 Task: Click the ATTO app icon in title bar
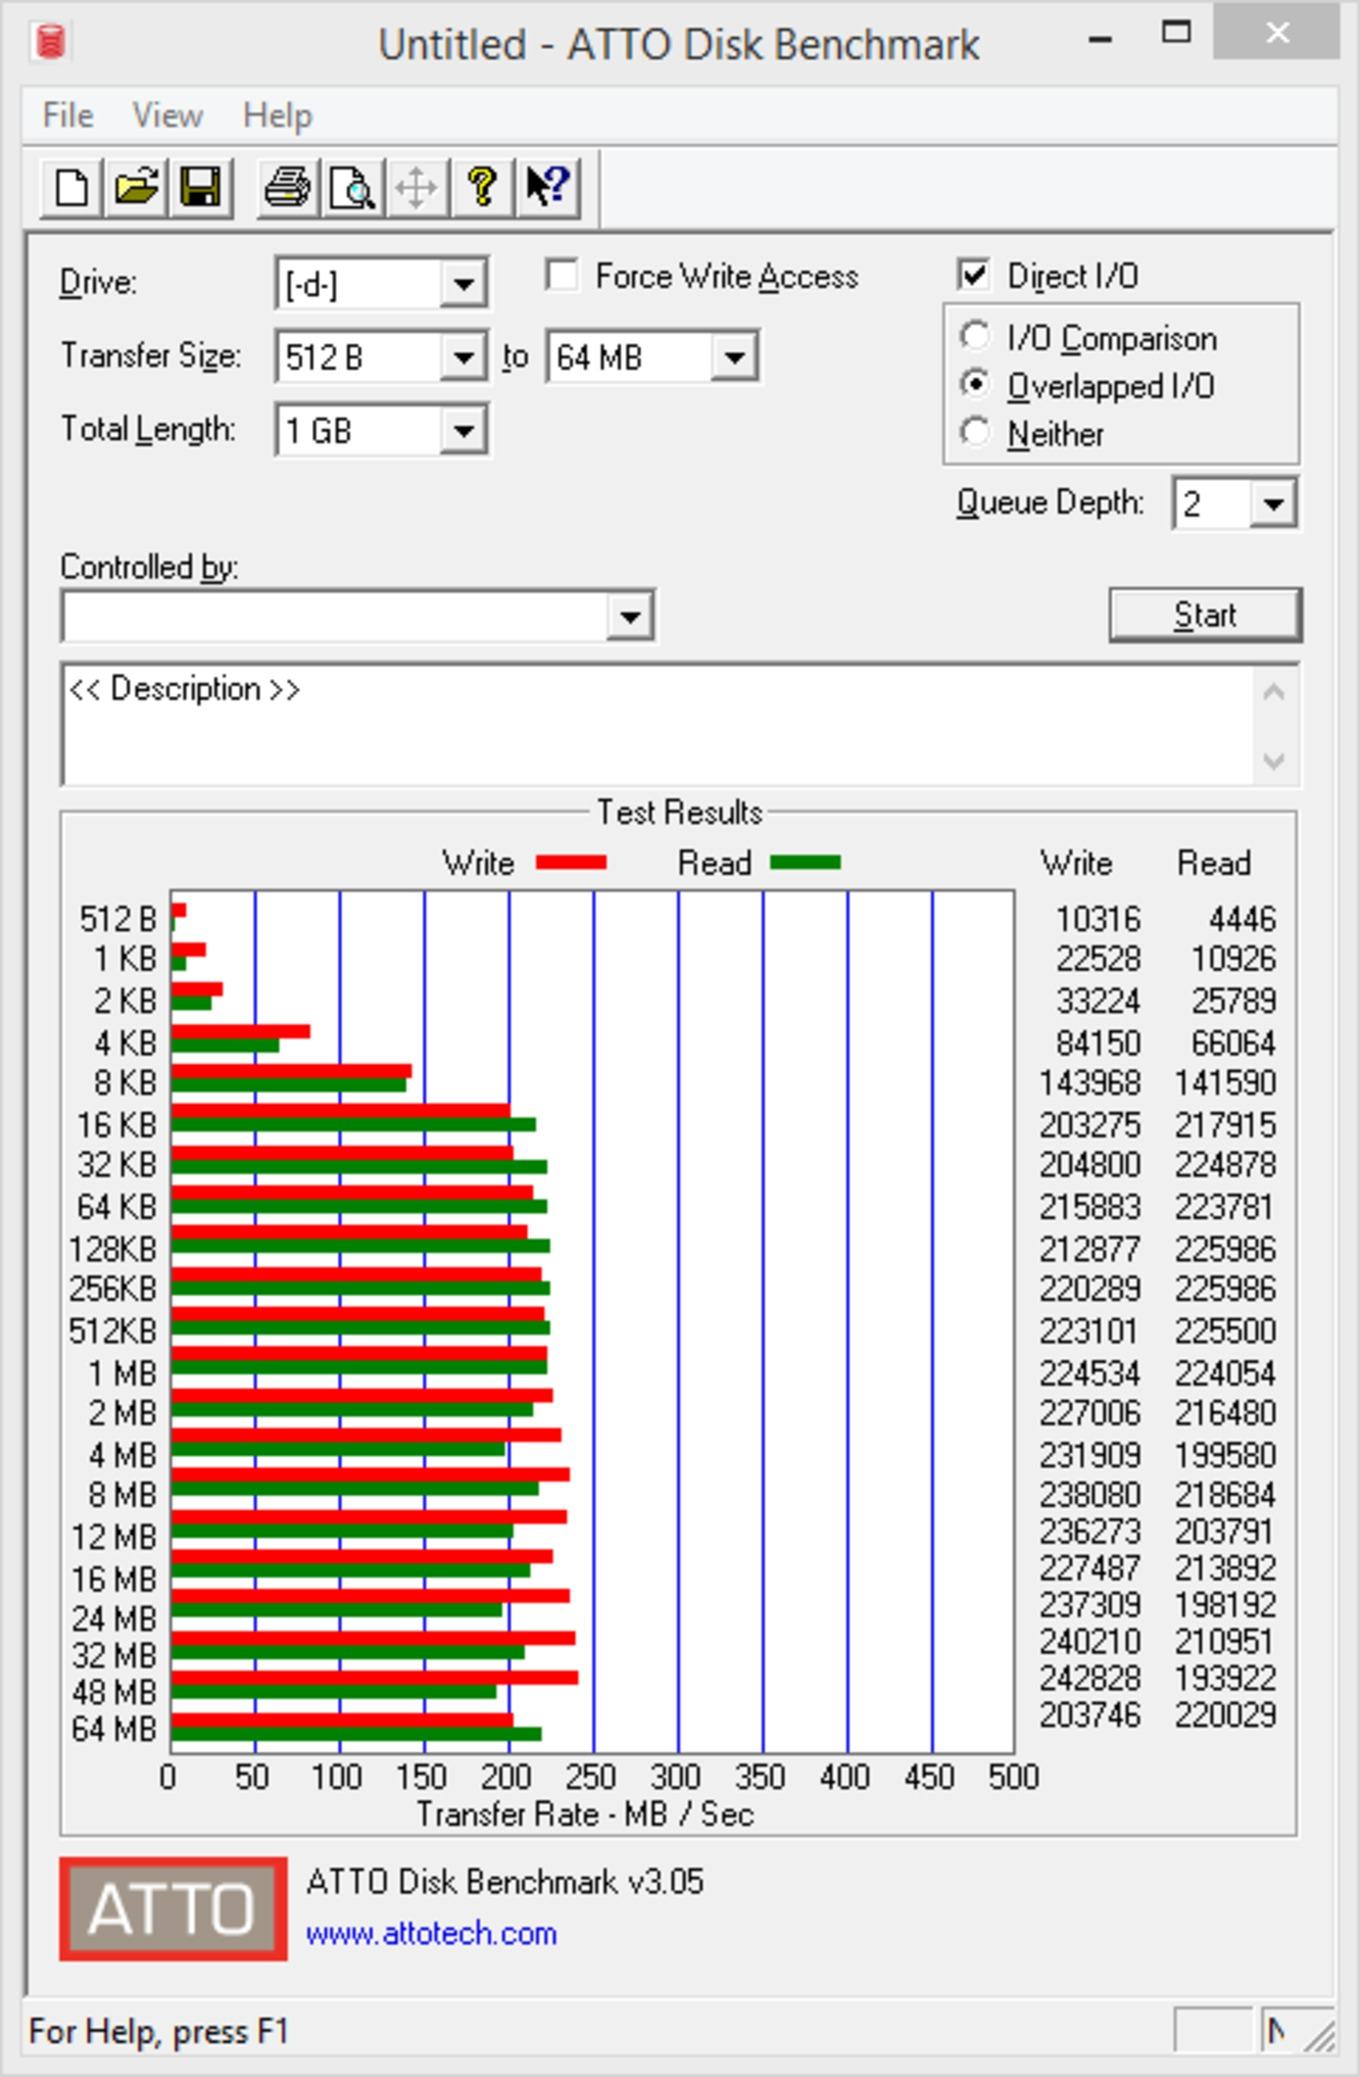pos(50,42)
